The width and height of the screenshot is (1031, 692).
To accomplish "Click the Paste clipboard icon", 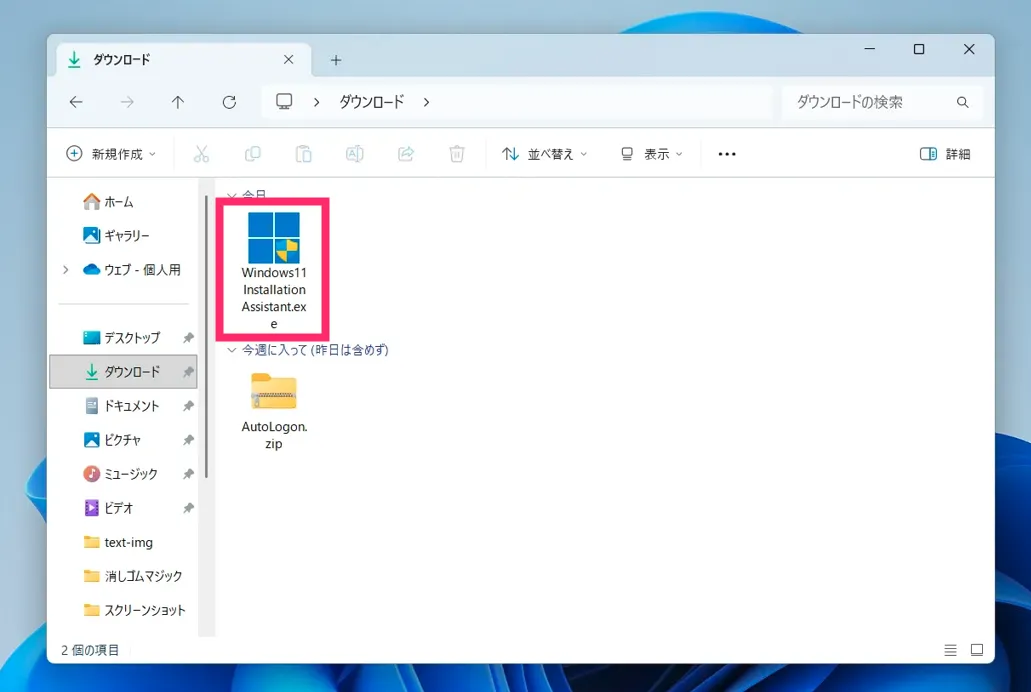I will coord(303,154).
